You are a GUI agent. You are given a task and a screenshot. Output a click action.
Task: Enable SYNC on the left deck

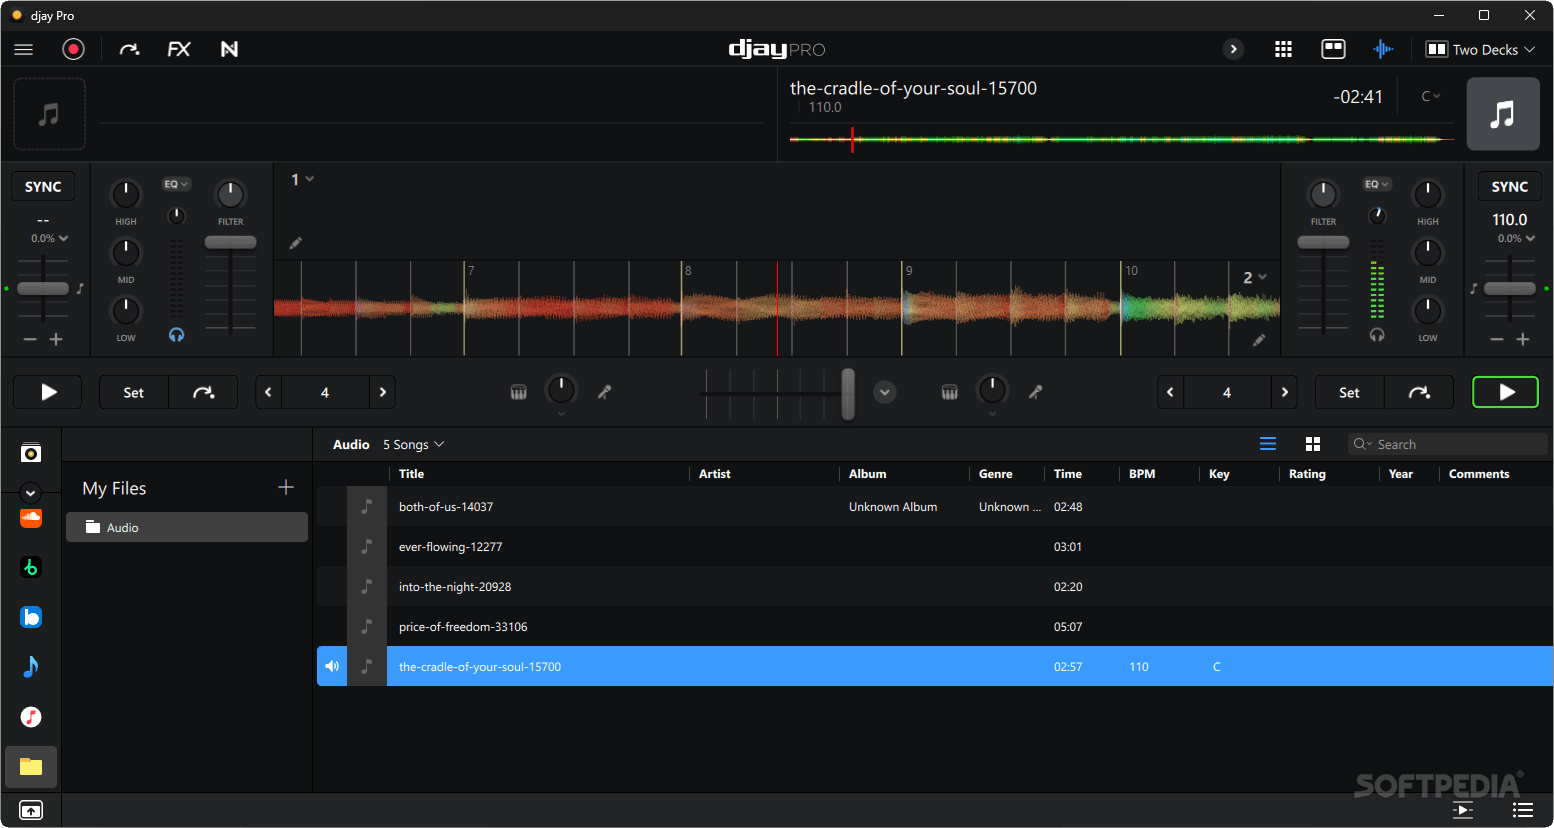click(x=43, y=187)
